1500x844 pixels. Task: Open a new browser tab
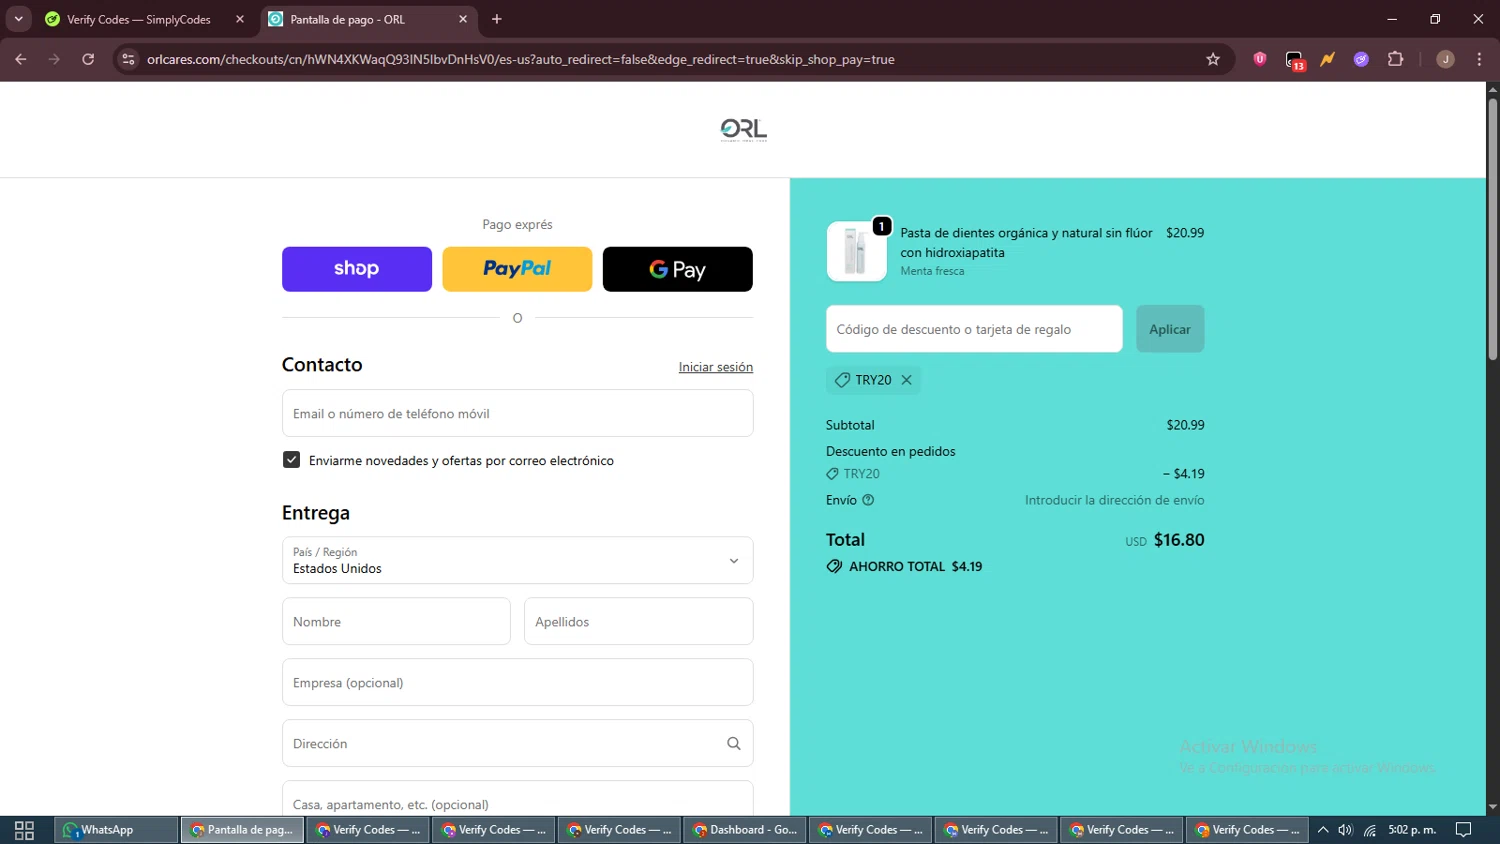click(496, 19)
